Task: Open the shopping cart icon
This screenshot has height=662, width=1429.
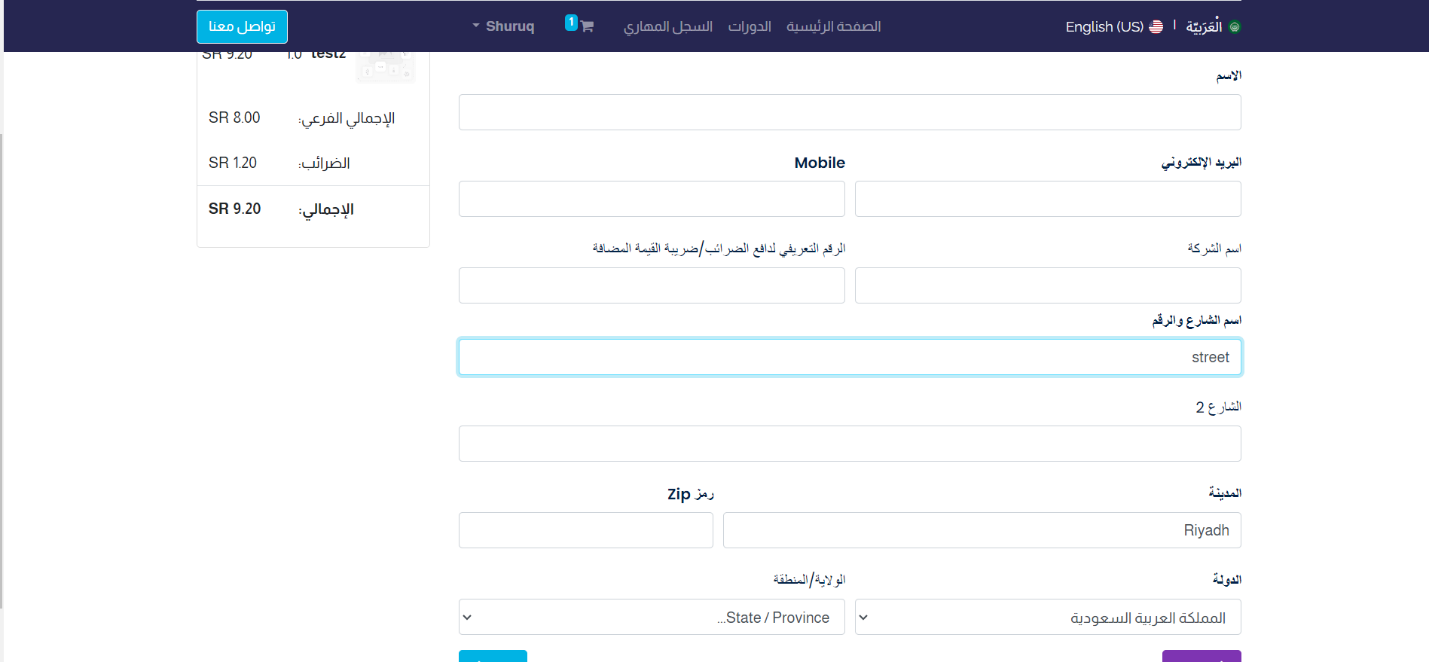Action: (586, 27)
